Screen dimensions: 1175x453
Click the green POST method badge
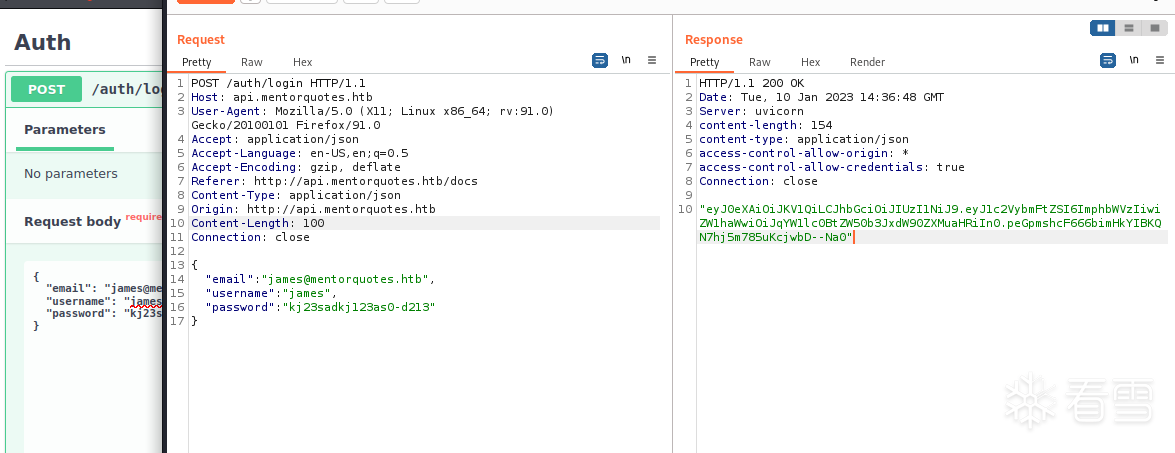(x=46, y=89)
